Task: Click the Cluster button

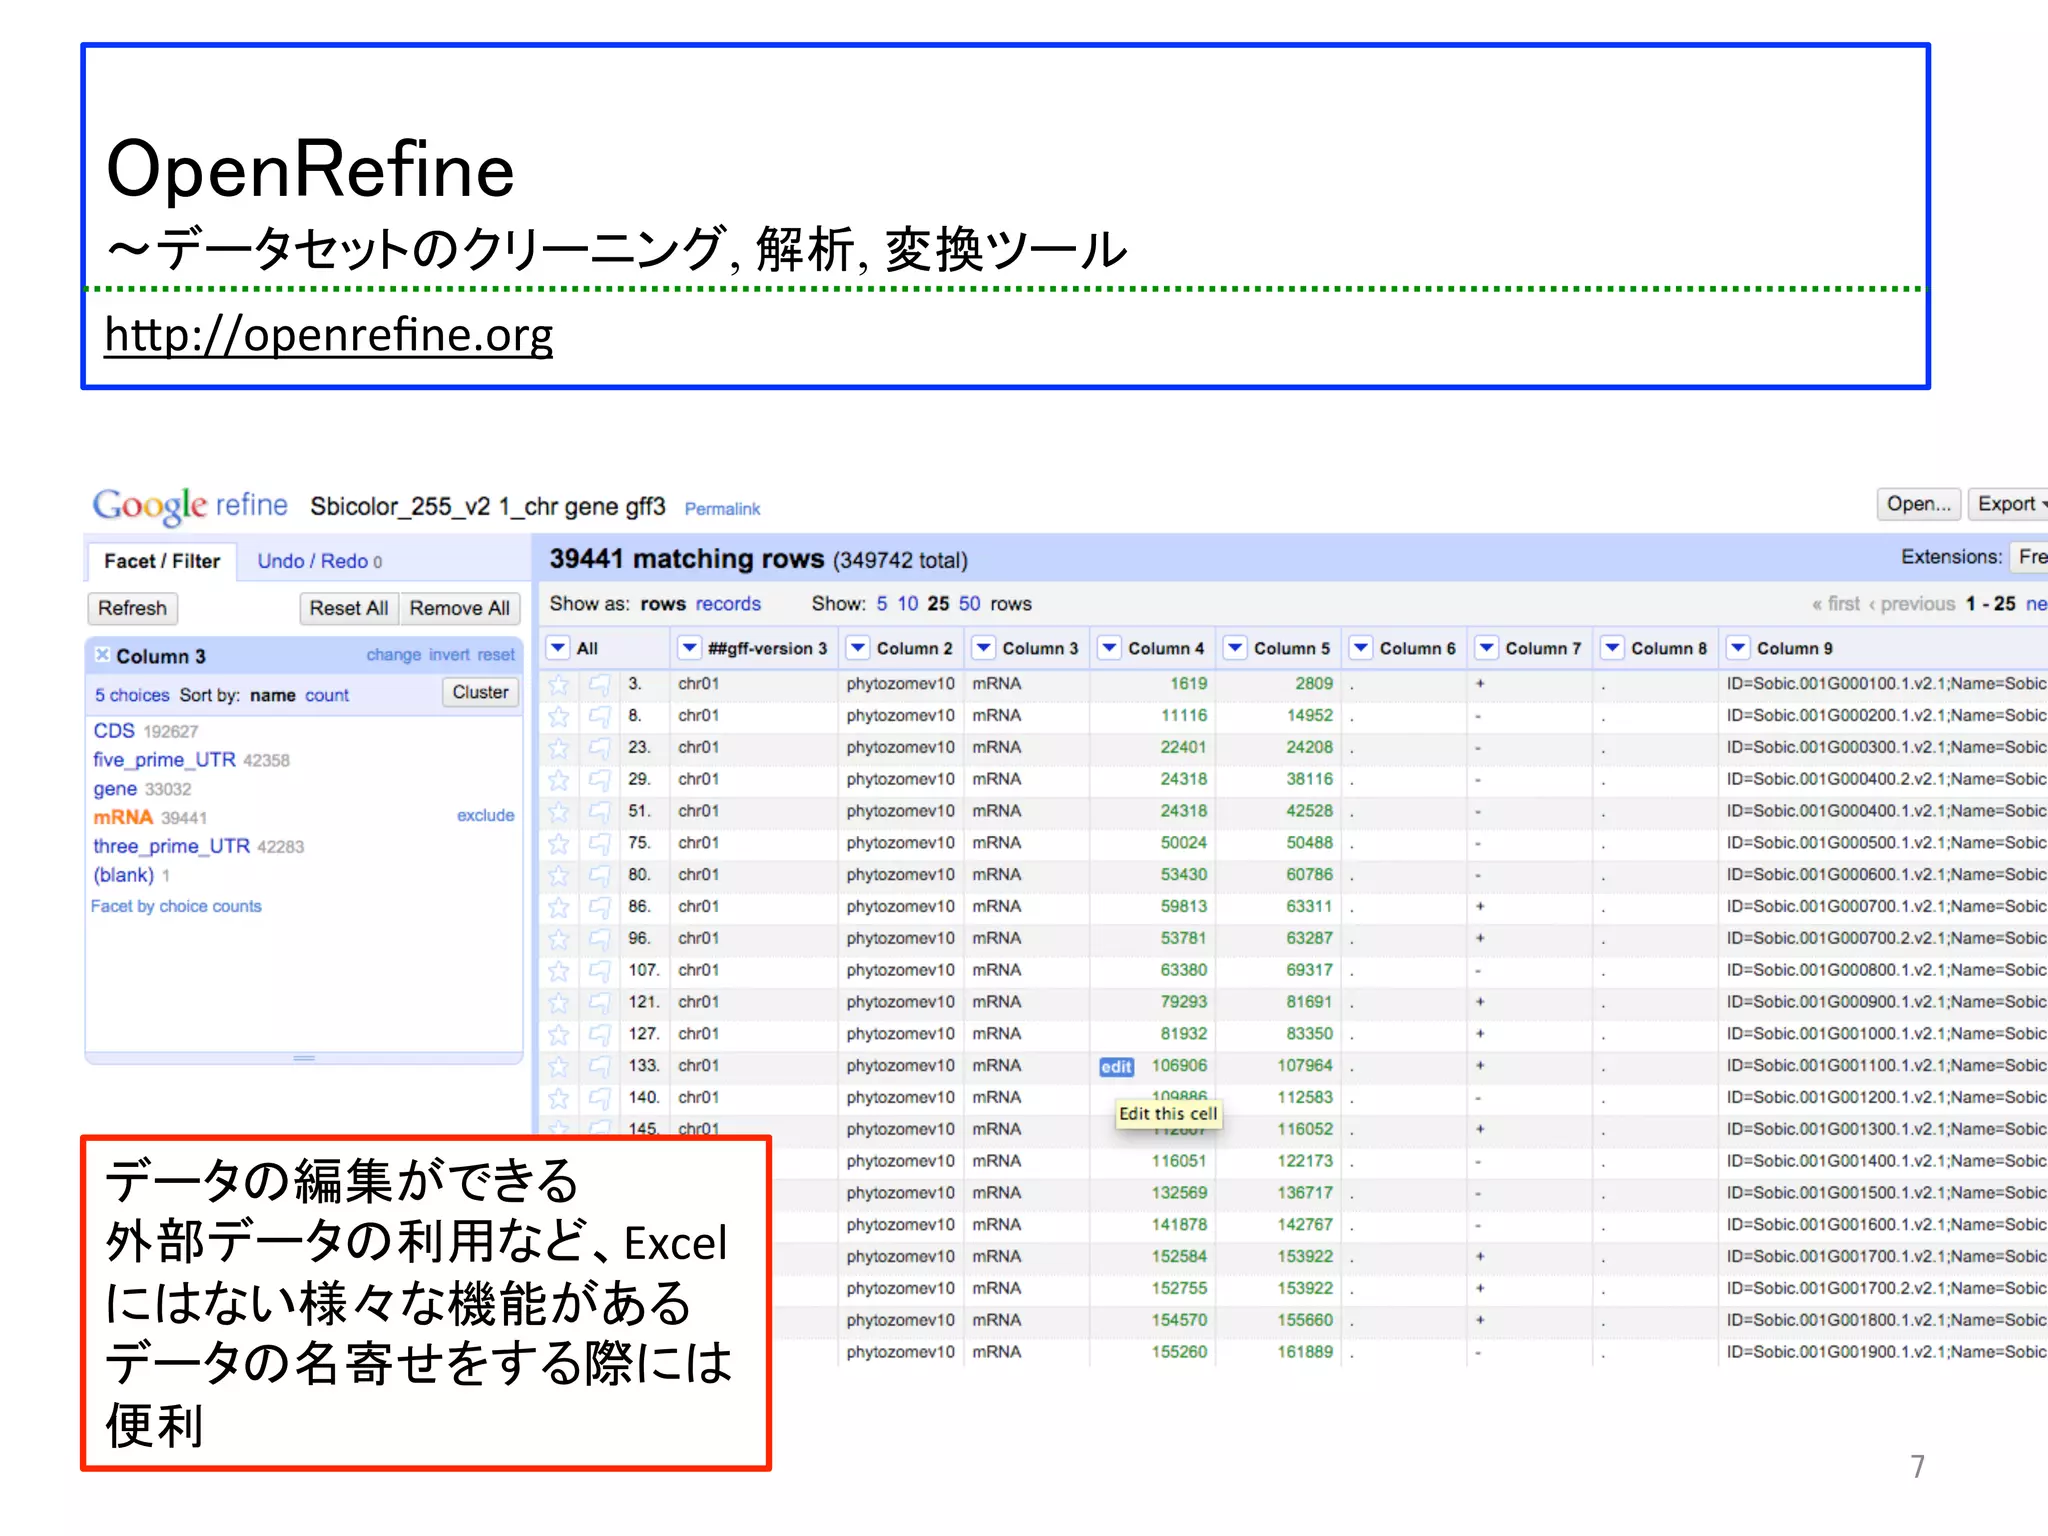Action: click(480, 692)
